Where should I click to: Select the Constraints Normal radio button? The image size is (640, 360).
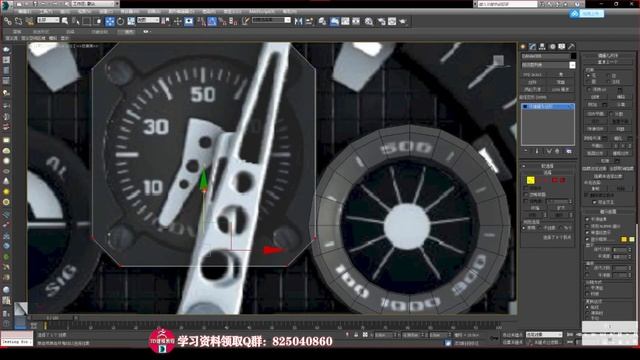[609, 82]
